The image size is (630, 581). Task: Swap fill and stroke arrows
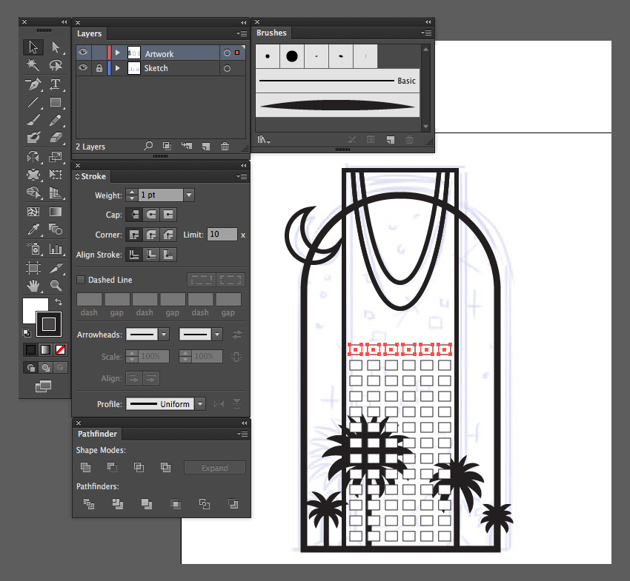tap(59, 301)
